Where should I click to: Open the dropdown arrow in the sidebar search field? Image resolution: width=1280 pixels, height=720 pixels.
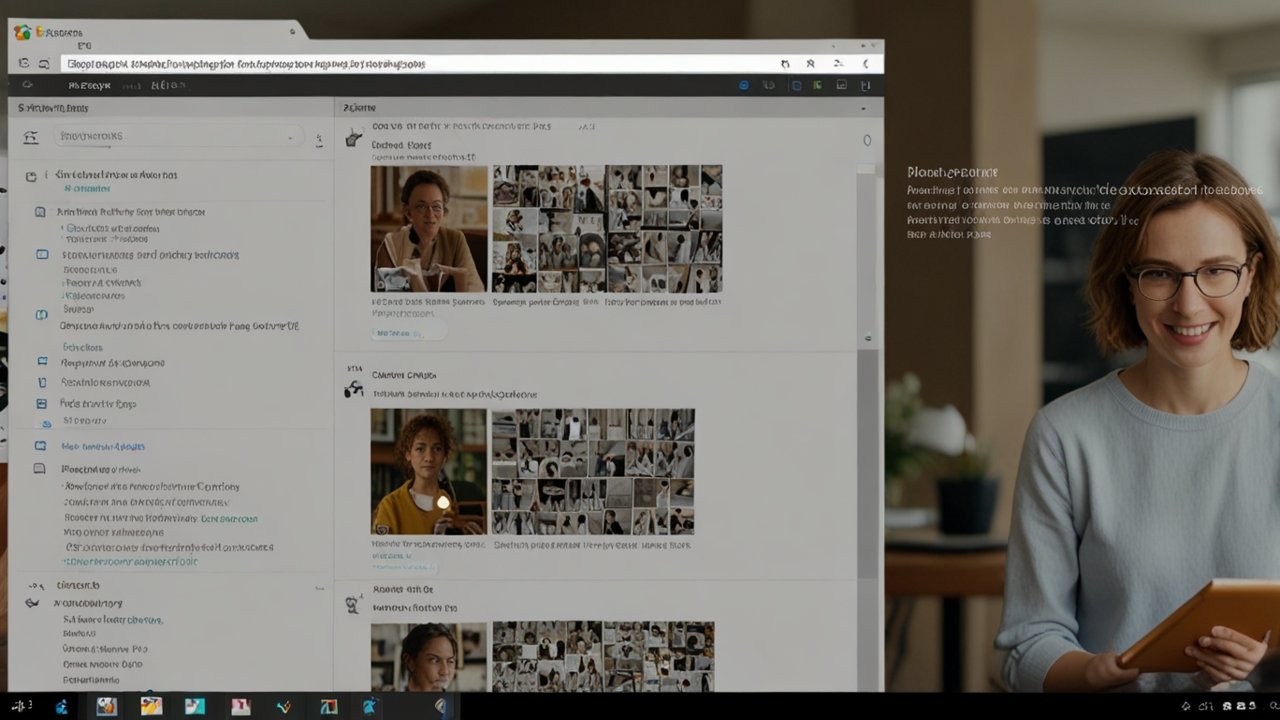pos(290,136)
